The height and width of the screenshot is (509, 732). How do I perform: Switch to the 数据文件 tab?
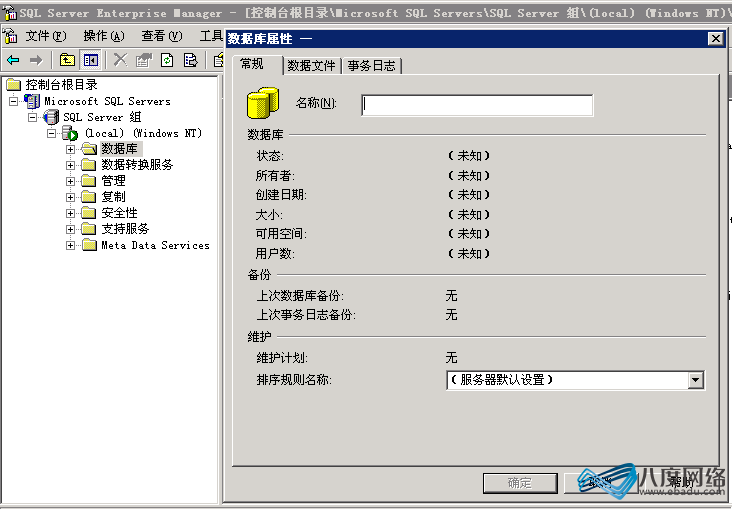point(311,66)
